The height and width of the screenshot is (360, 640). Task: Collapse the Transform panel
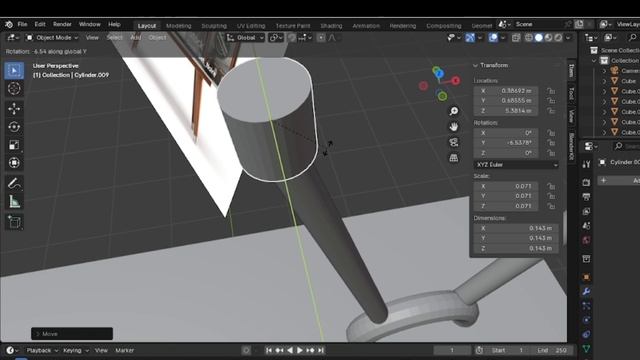(x=475, y=65)
